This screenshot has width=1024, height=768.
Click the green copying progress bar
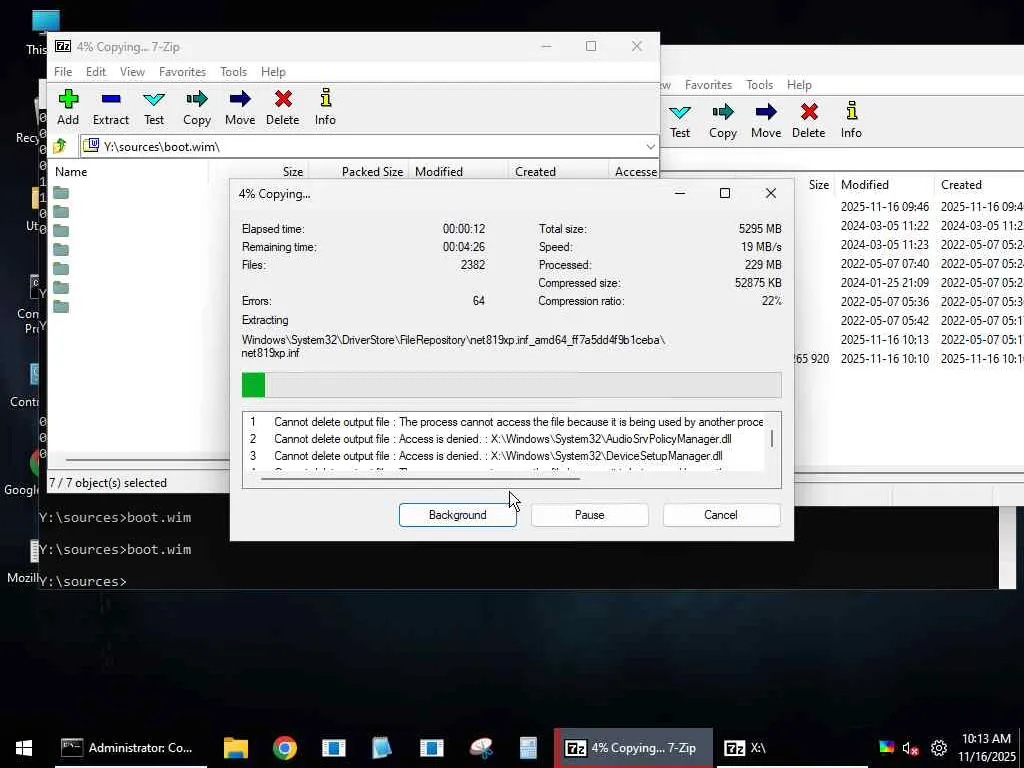pos(511,385)
